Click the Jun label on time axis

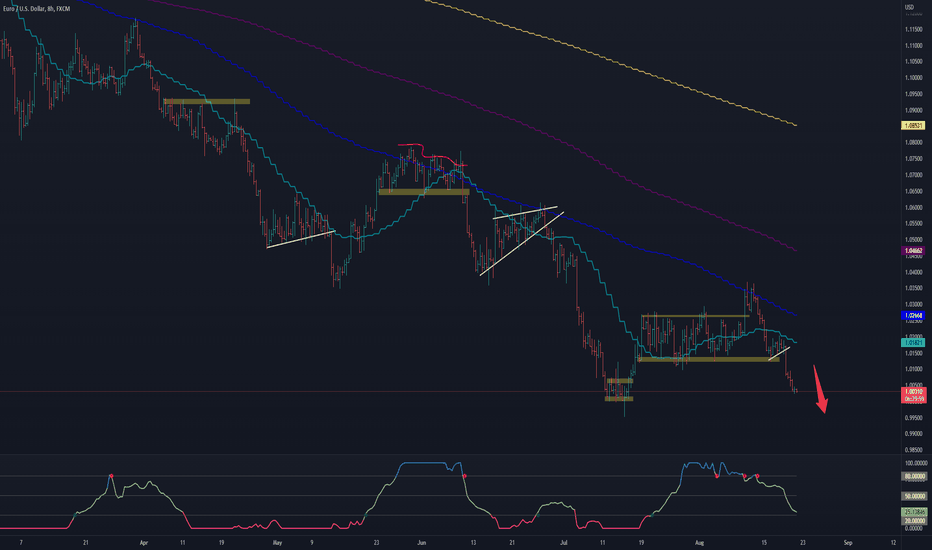422,542
